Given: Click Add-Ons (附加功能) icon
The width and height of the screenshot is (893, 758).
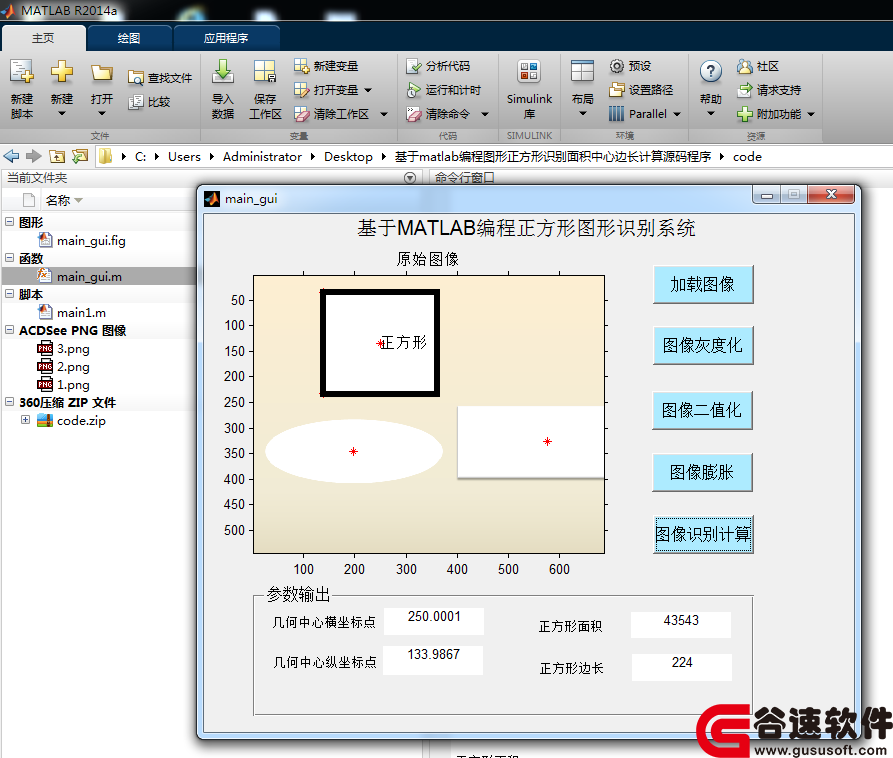Looking at the screenshot, I should click(744, 114).
